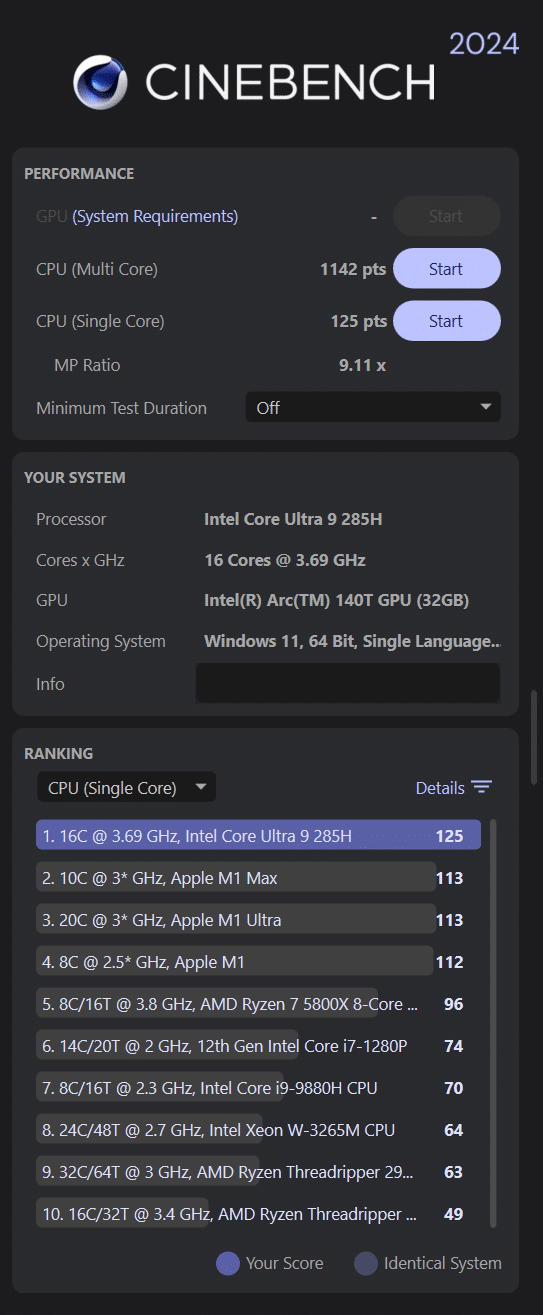Click the 125 pts single core score
Image resolution: width=543 pixels, height=1315 pixels.
tap(359, 321)
